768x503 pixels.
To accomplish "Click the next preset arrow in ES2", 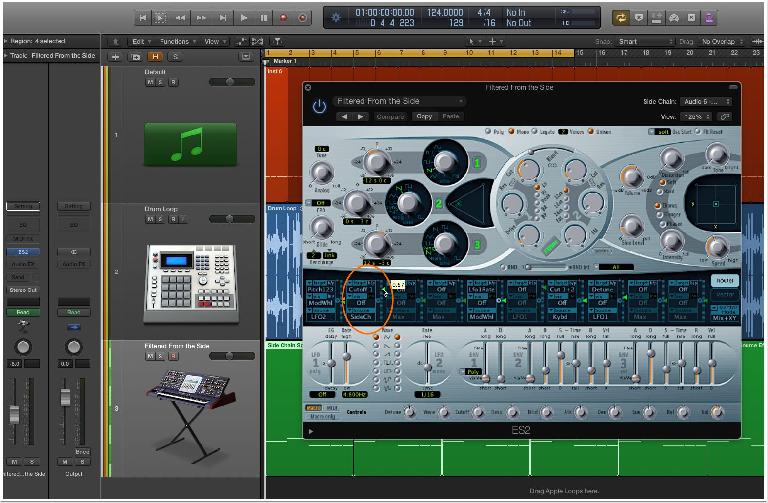I will coord(361,117).
